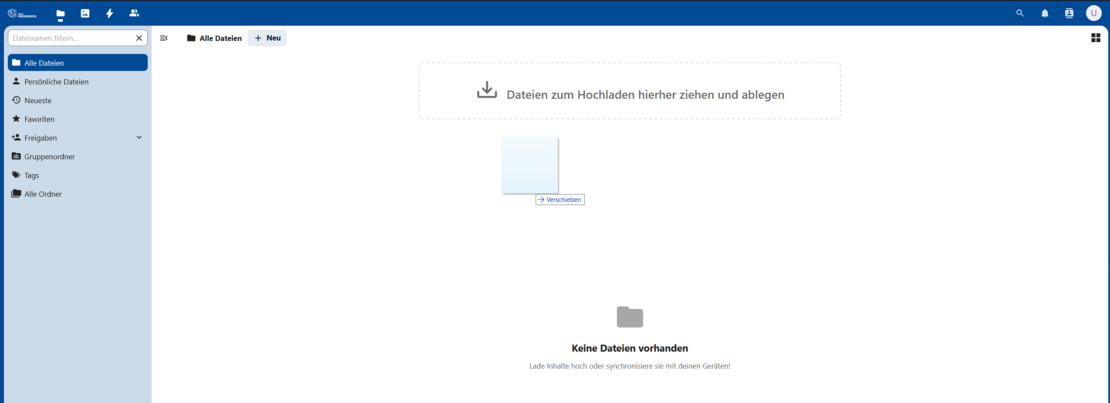Select Persönliche Dateien in sidebar
Screen dimensions: 1110x403
(56, 82)
